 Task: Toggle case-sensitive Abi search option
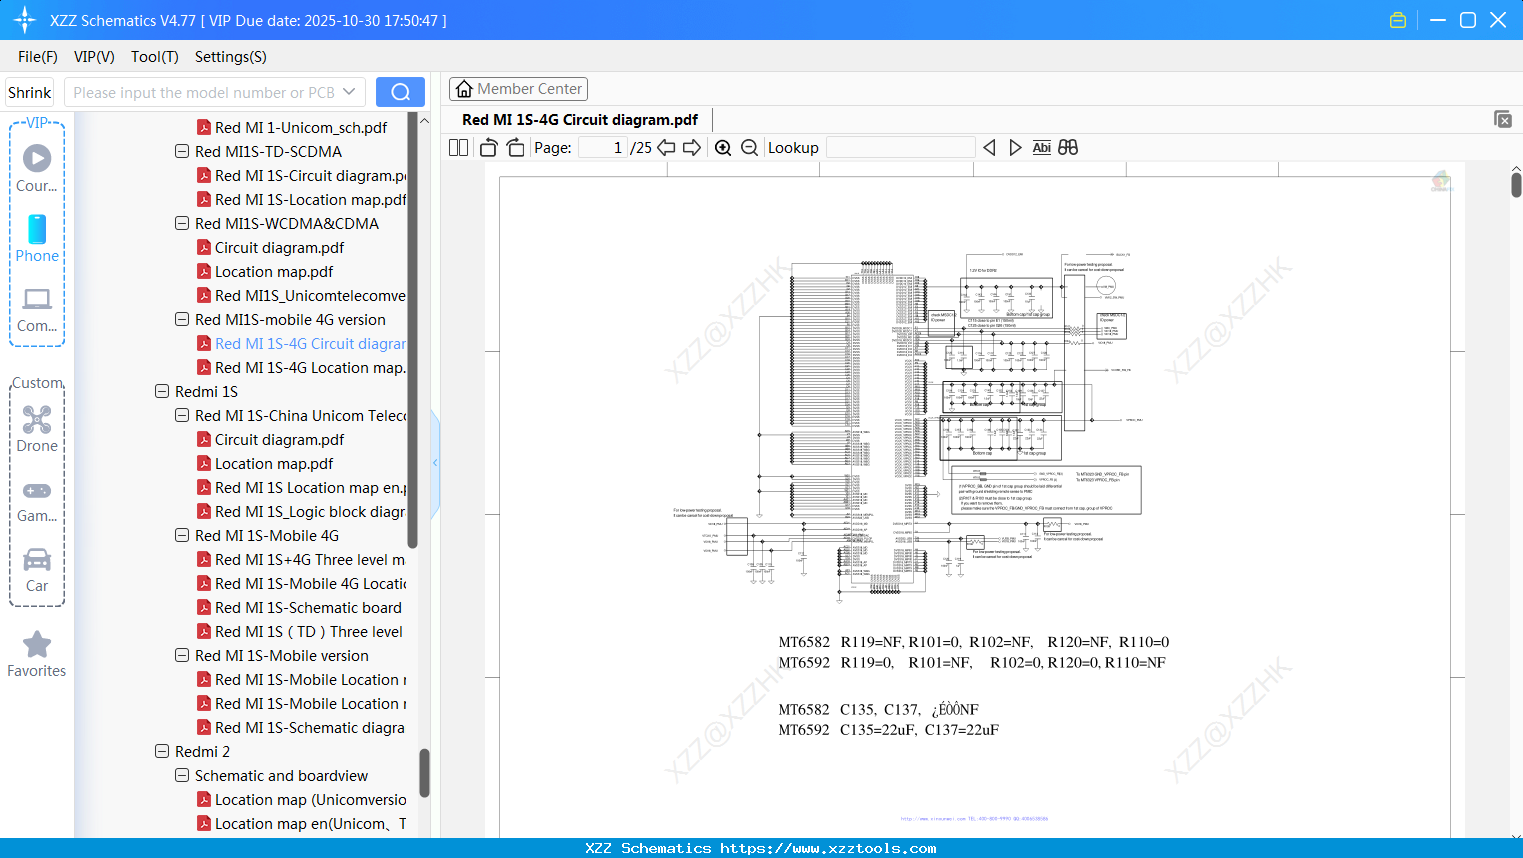point(1041,147)
